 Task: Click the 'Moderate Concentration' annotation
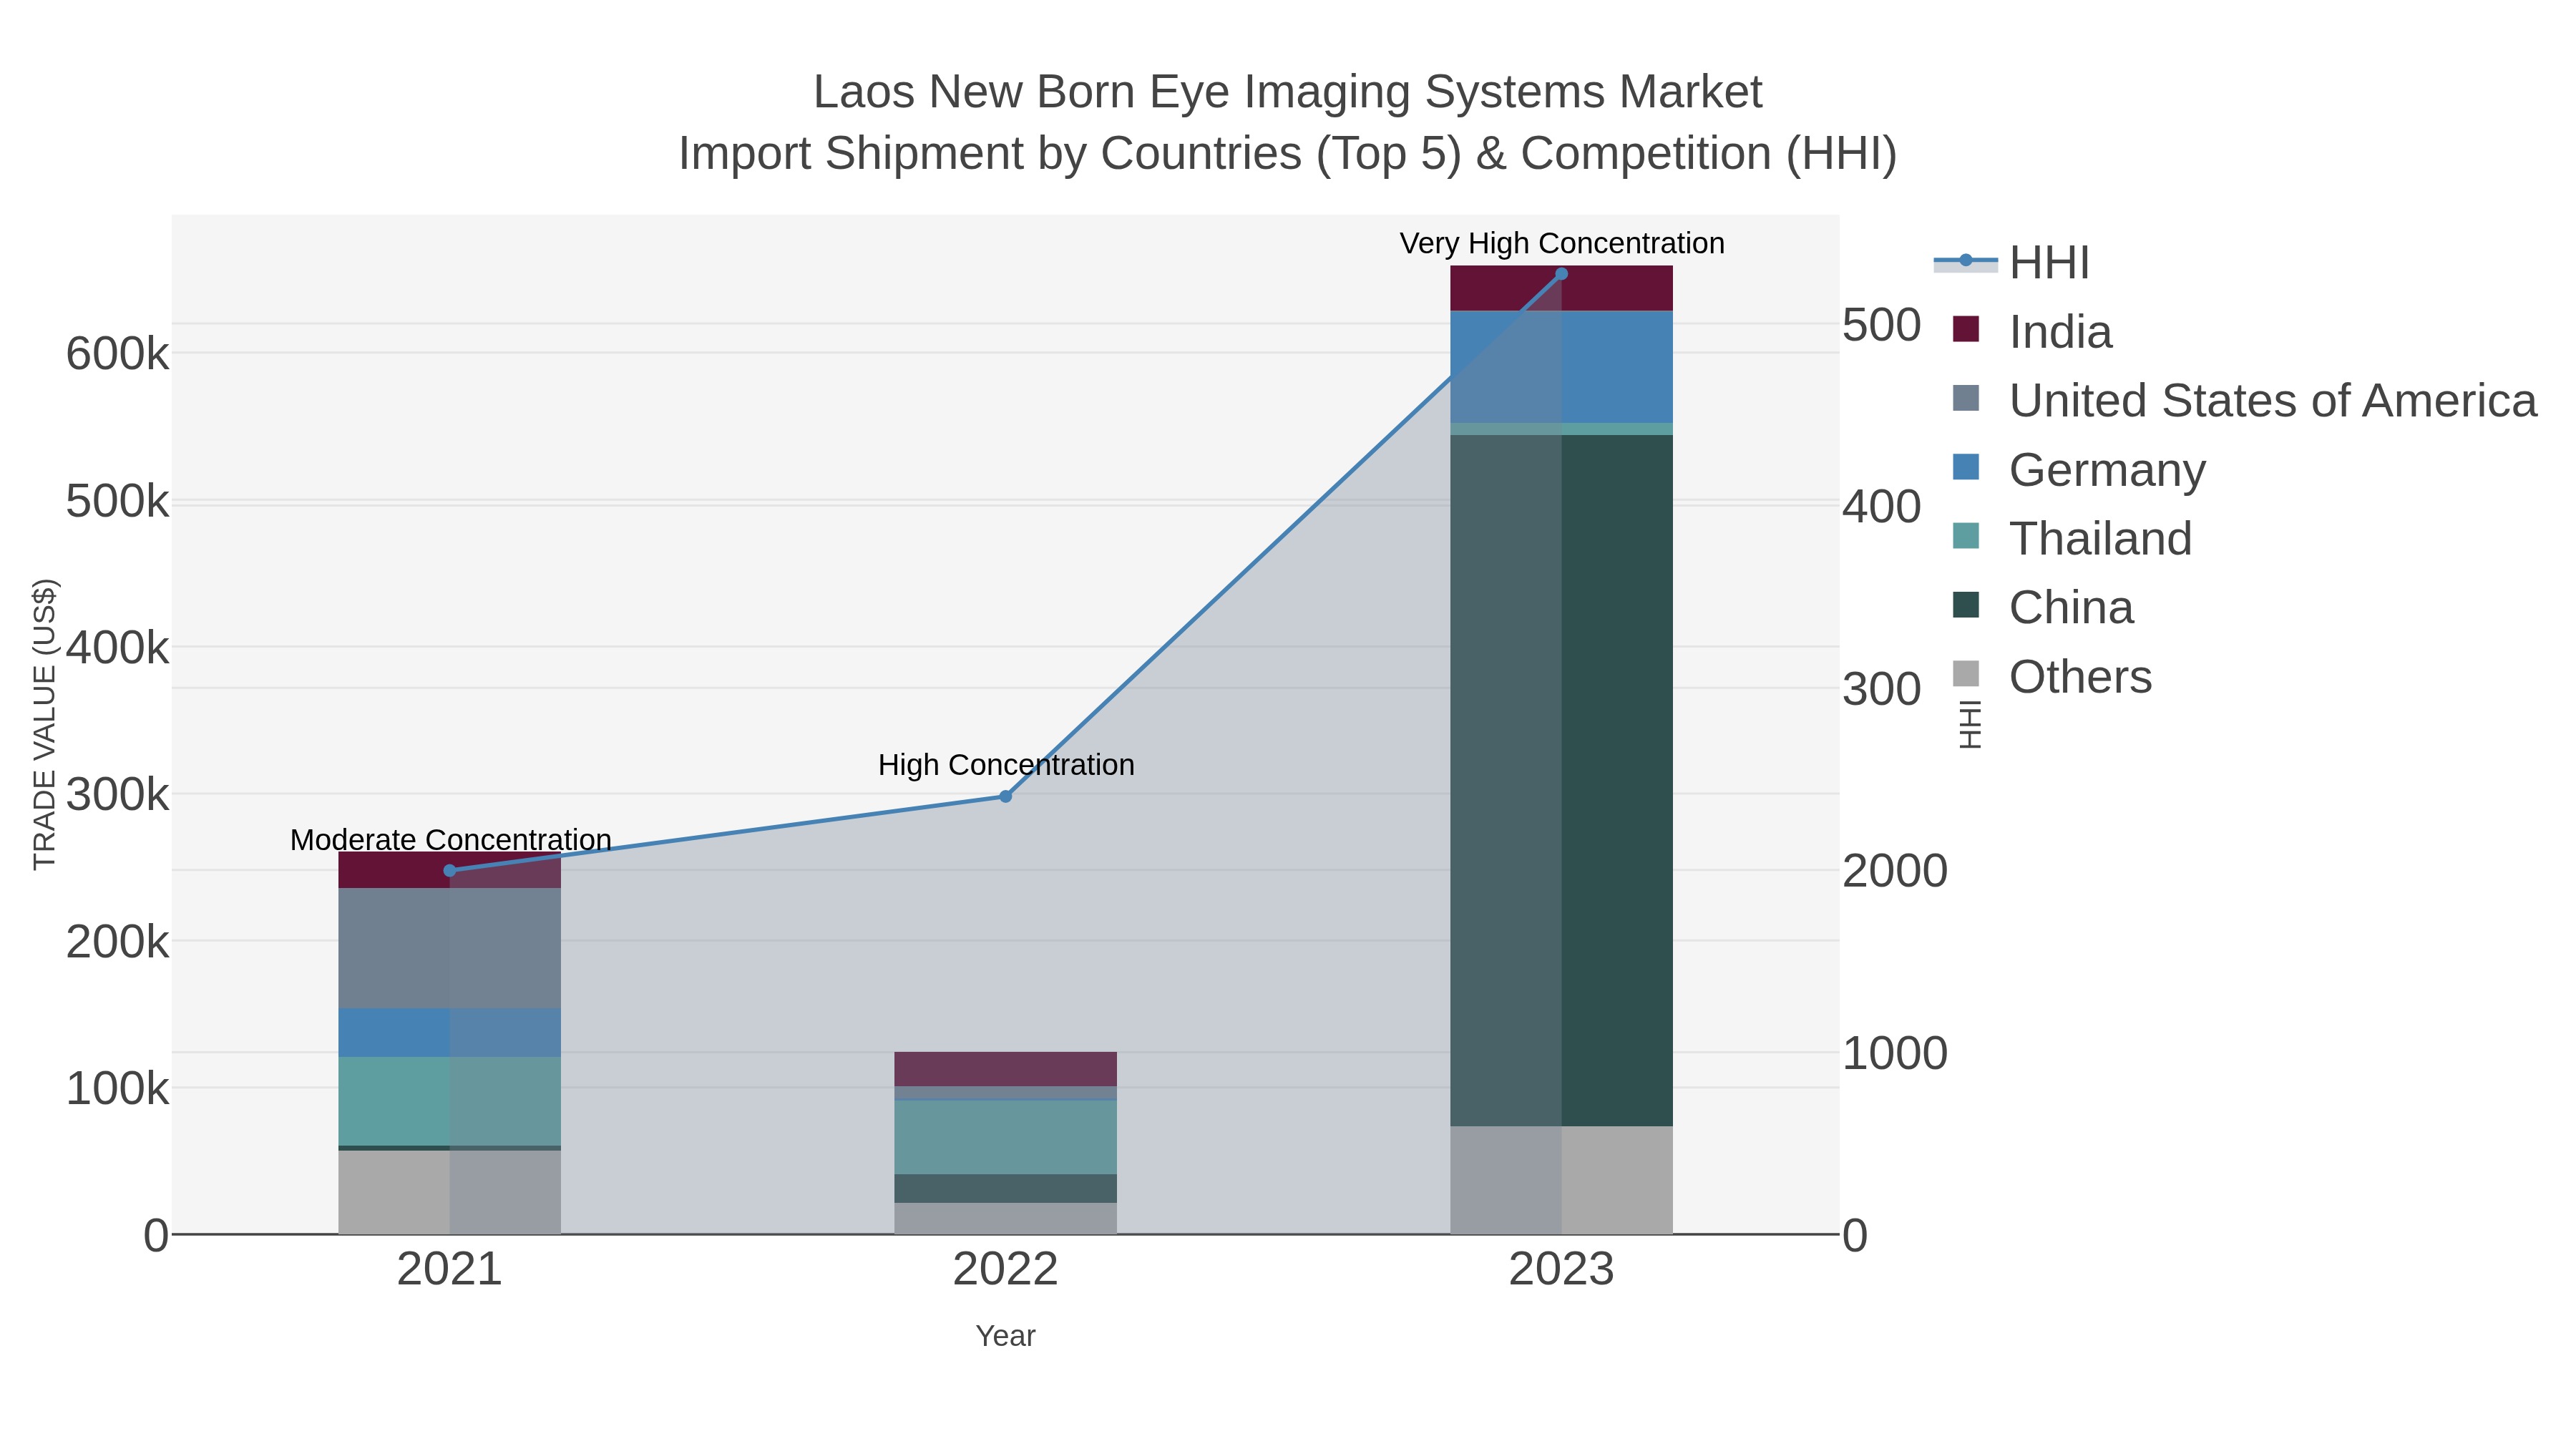click(451, 840)
